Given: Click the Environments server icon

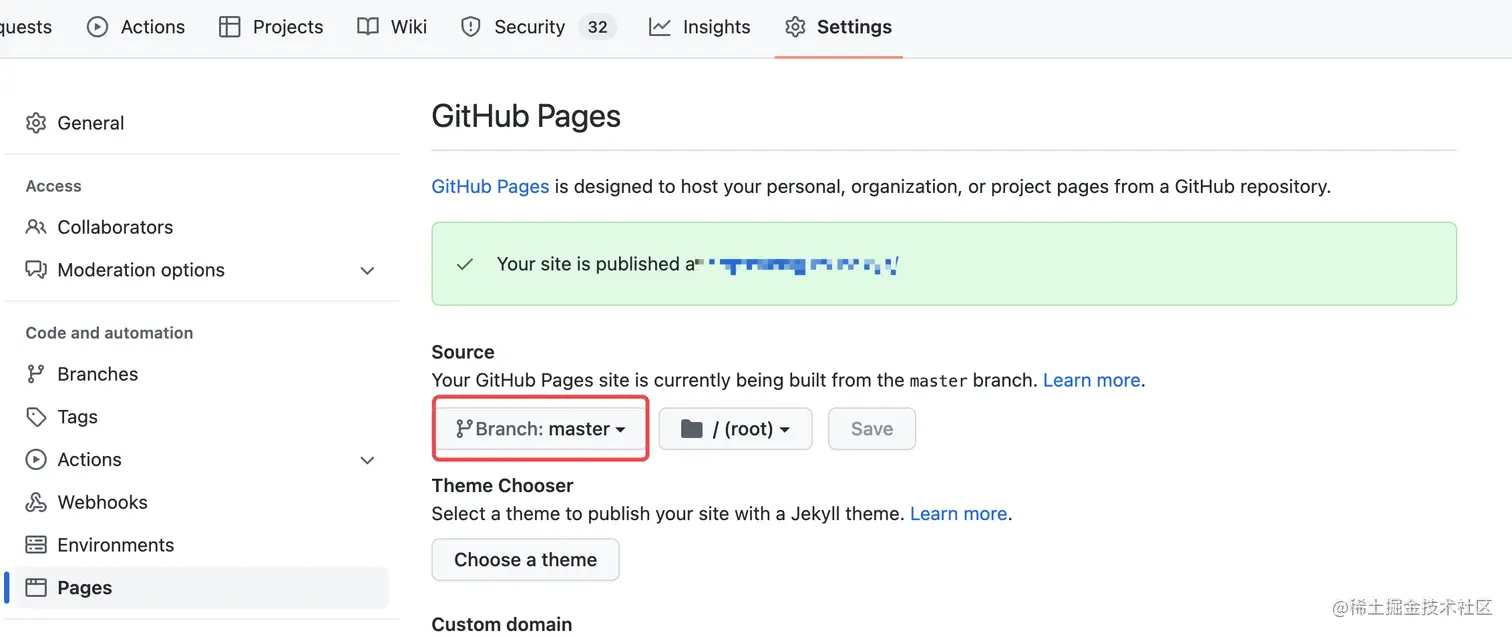Looking at the screenshot, I should (36, 545).
